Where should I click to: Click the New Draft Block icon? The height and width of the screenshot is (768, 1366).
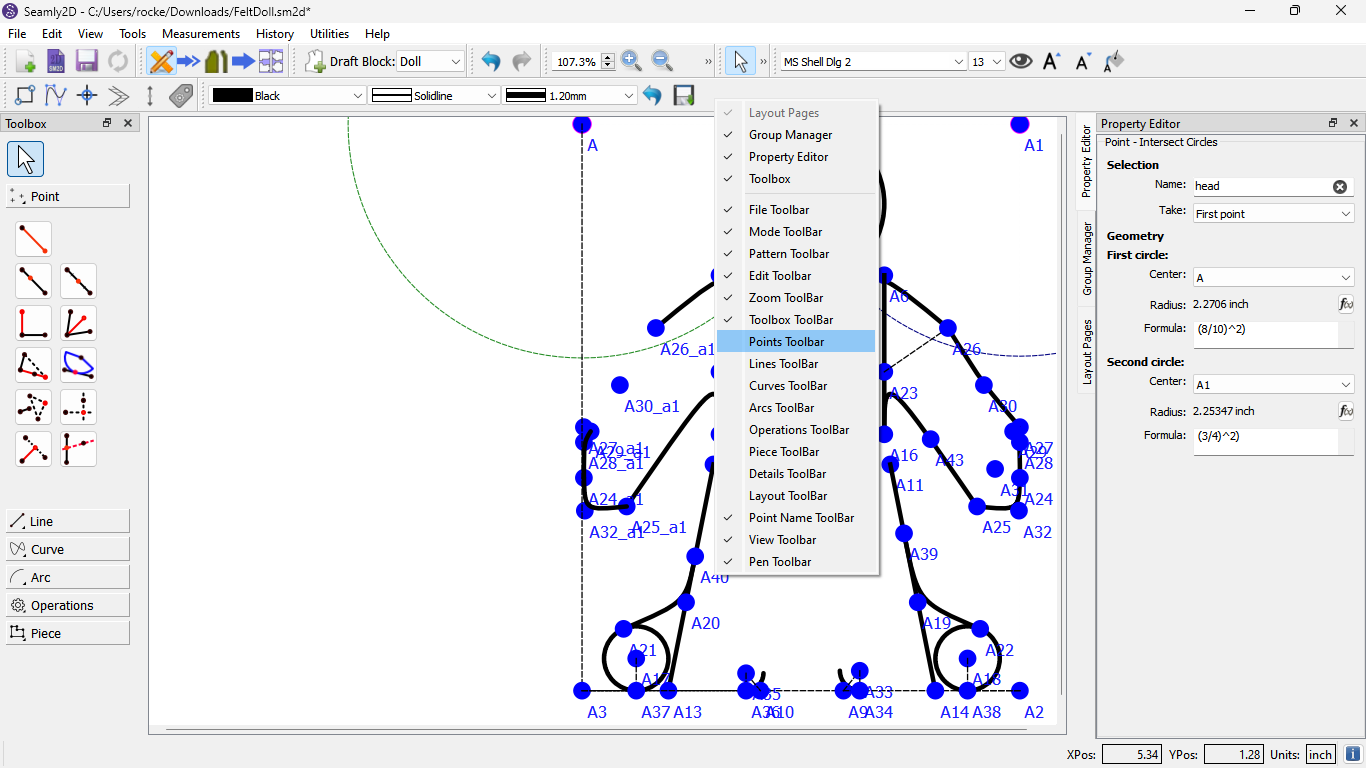tap(316, 61)
